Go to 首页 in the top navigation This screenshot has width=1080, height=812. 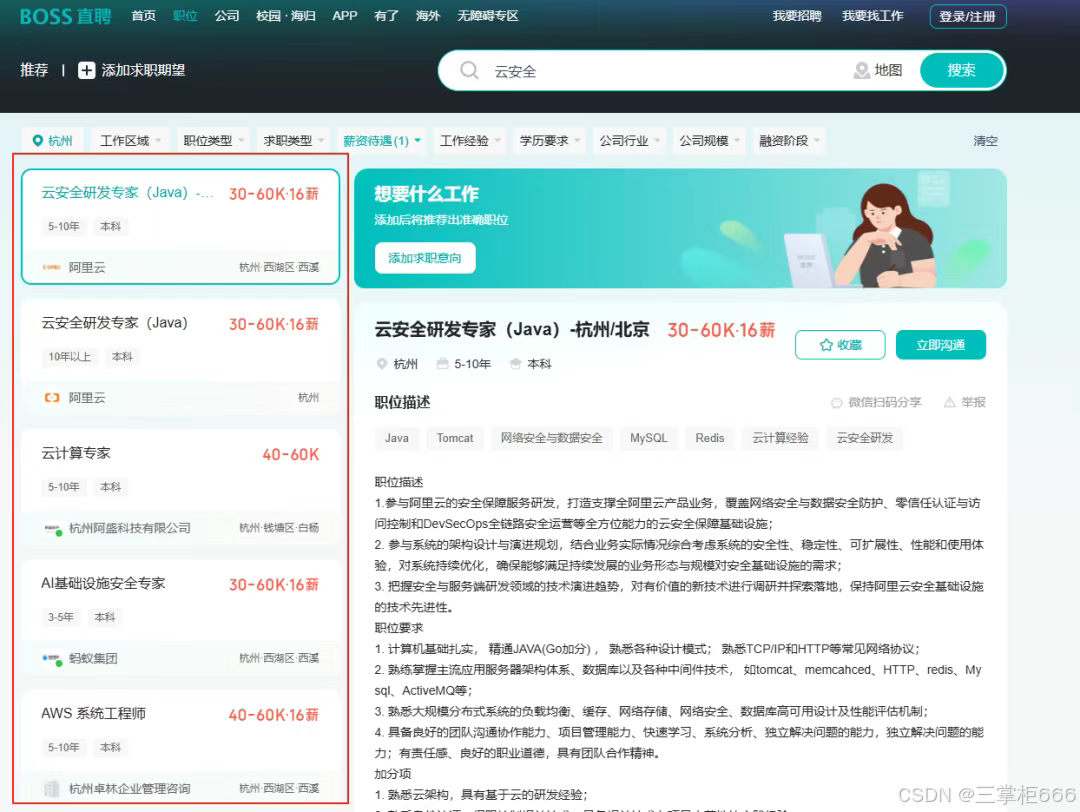coord(143,16)
